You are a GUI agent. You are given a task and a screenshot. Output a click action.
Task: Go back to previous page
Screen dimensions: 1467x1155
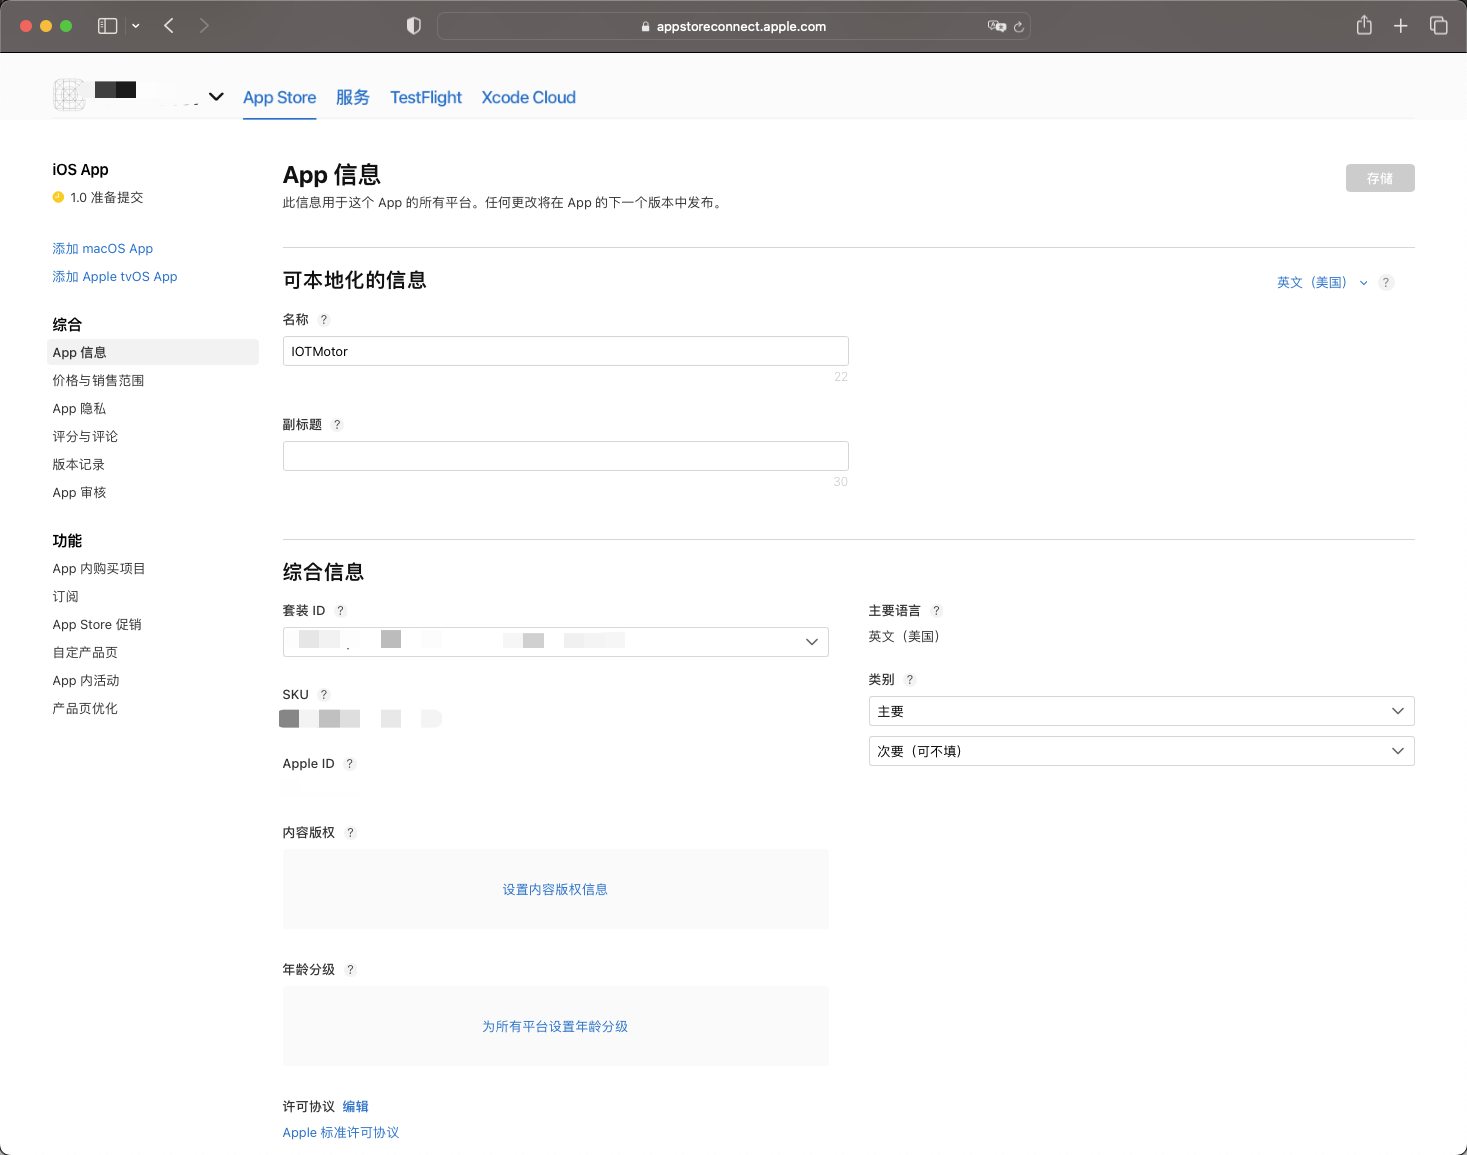[x=169, y=26]
